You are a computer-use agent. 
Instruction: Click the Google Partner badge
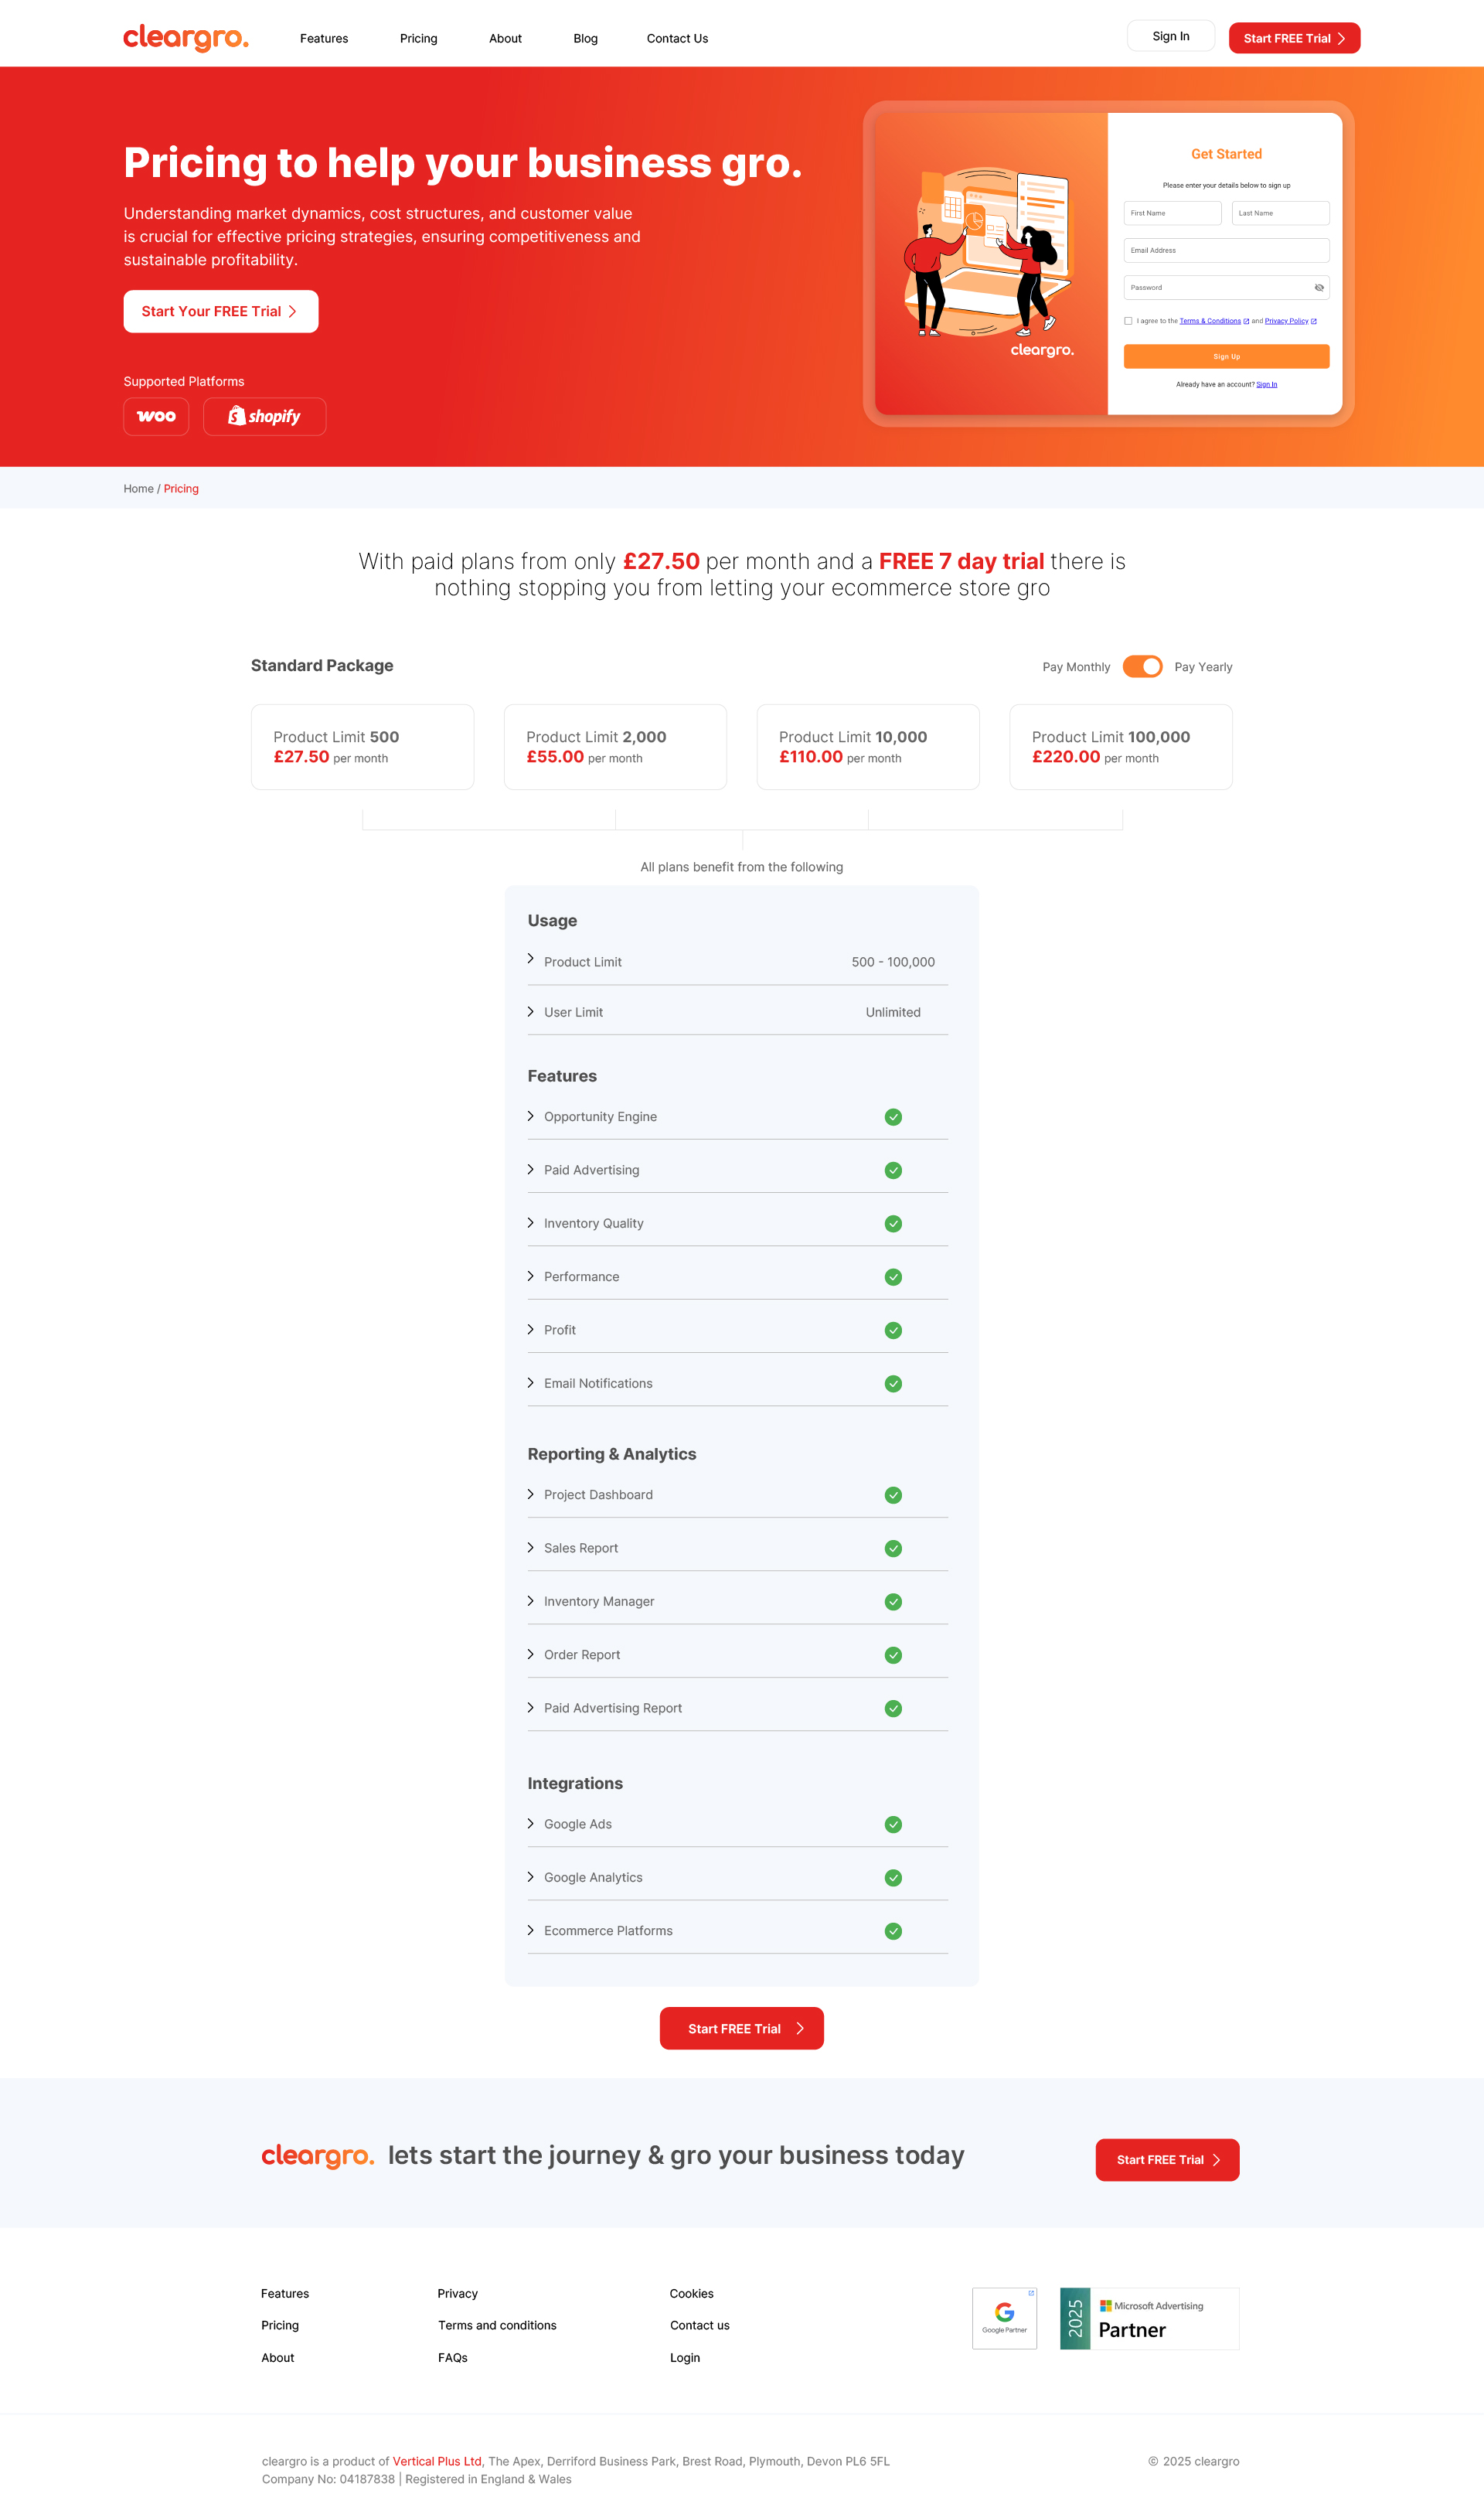[x=1004, y=2318]
